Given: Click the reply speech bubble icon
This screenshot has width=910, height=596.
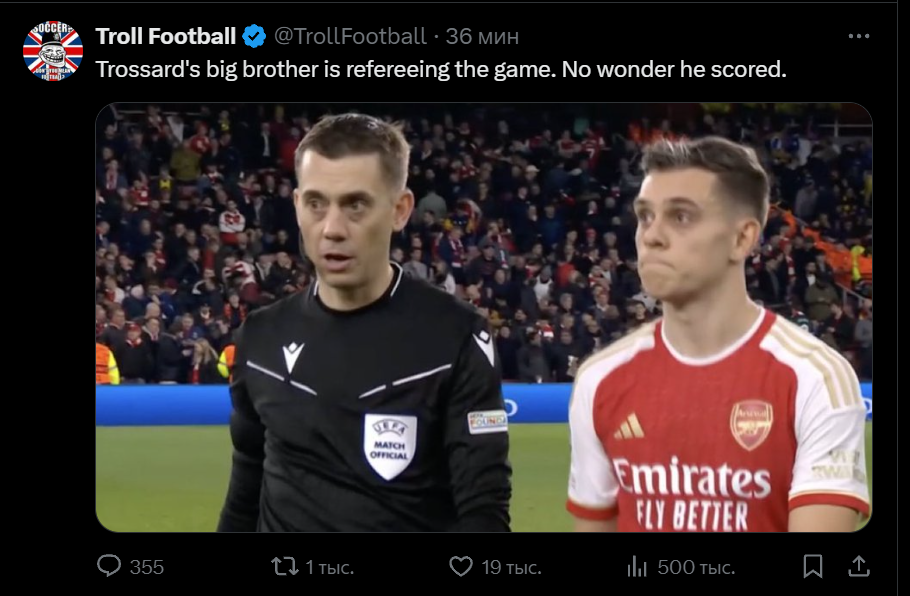Looking at the screenshot, I should tap(109, 567).
